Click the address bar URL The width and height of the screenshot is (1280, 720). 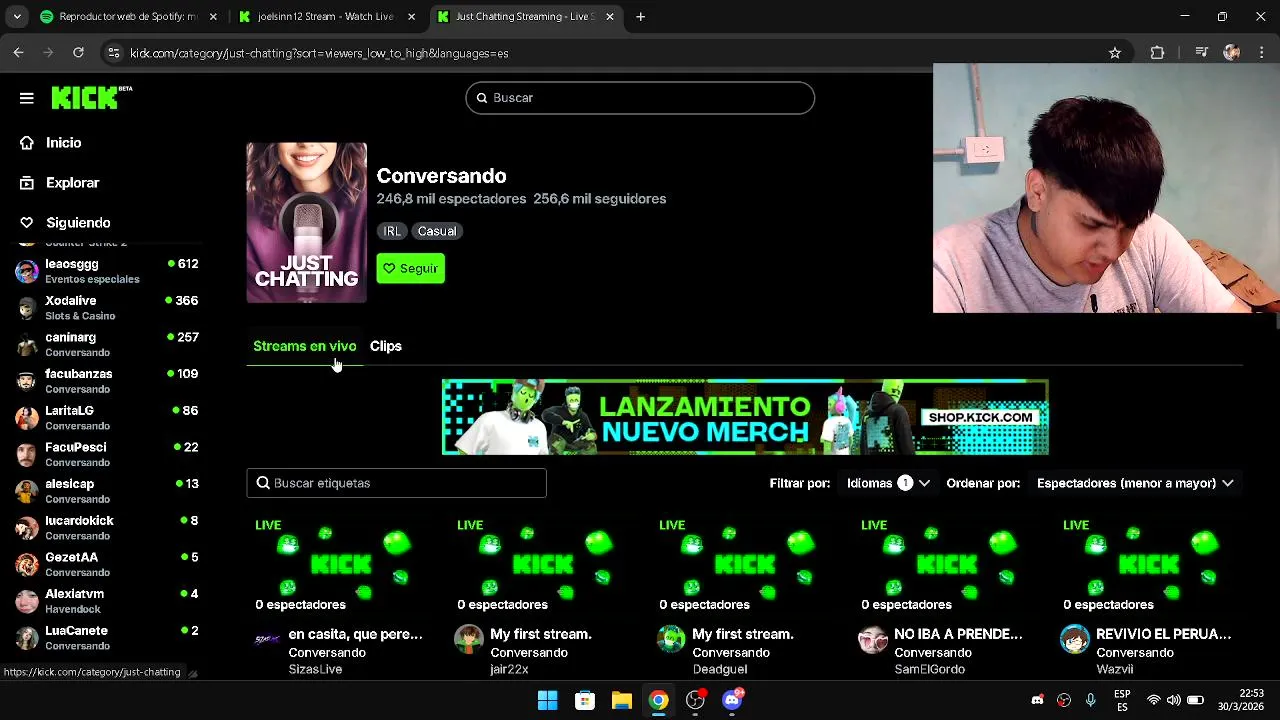(319, 53)
